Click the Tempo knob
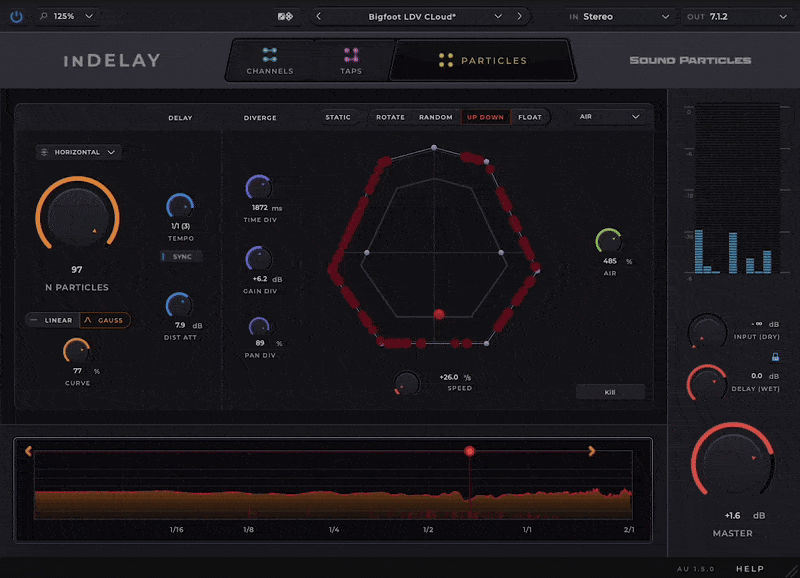Viewport: 800px width, 578px height. point(180,207)
